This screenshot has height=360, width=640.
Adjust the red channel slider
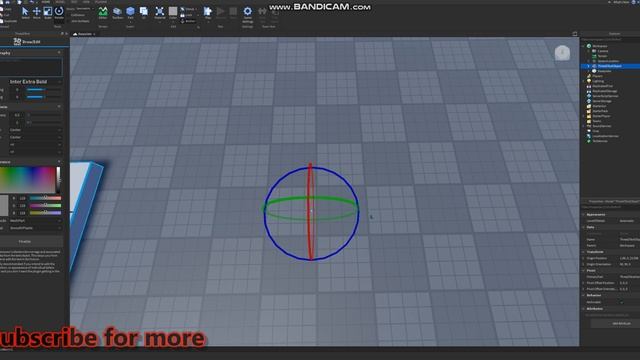tap(45, 198)
